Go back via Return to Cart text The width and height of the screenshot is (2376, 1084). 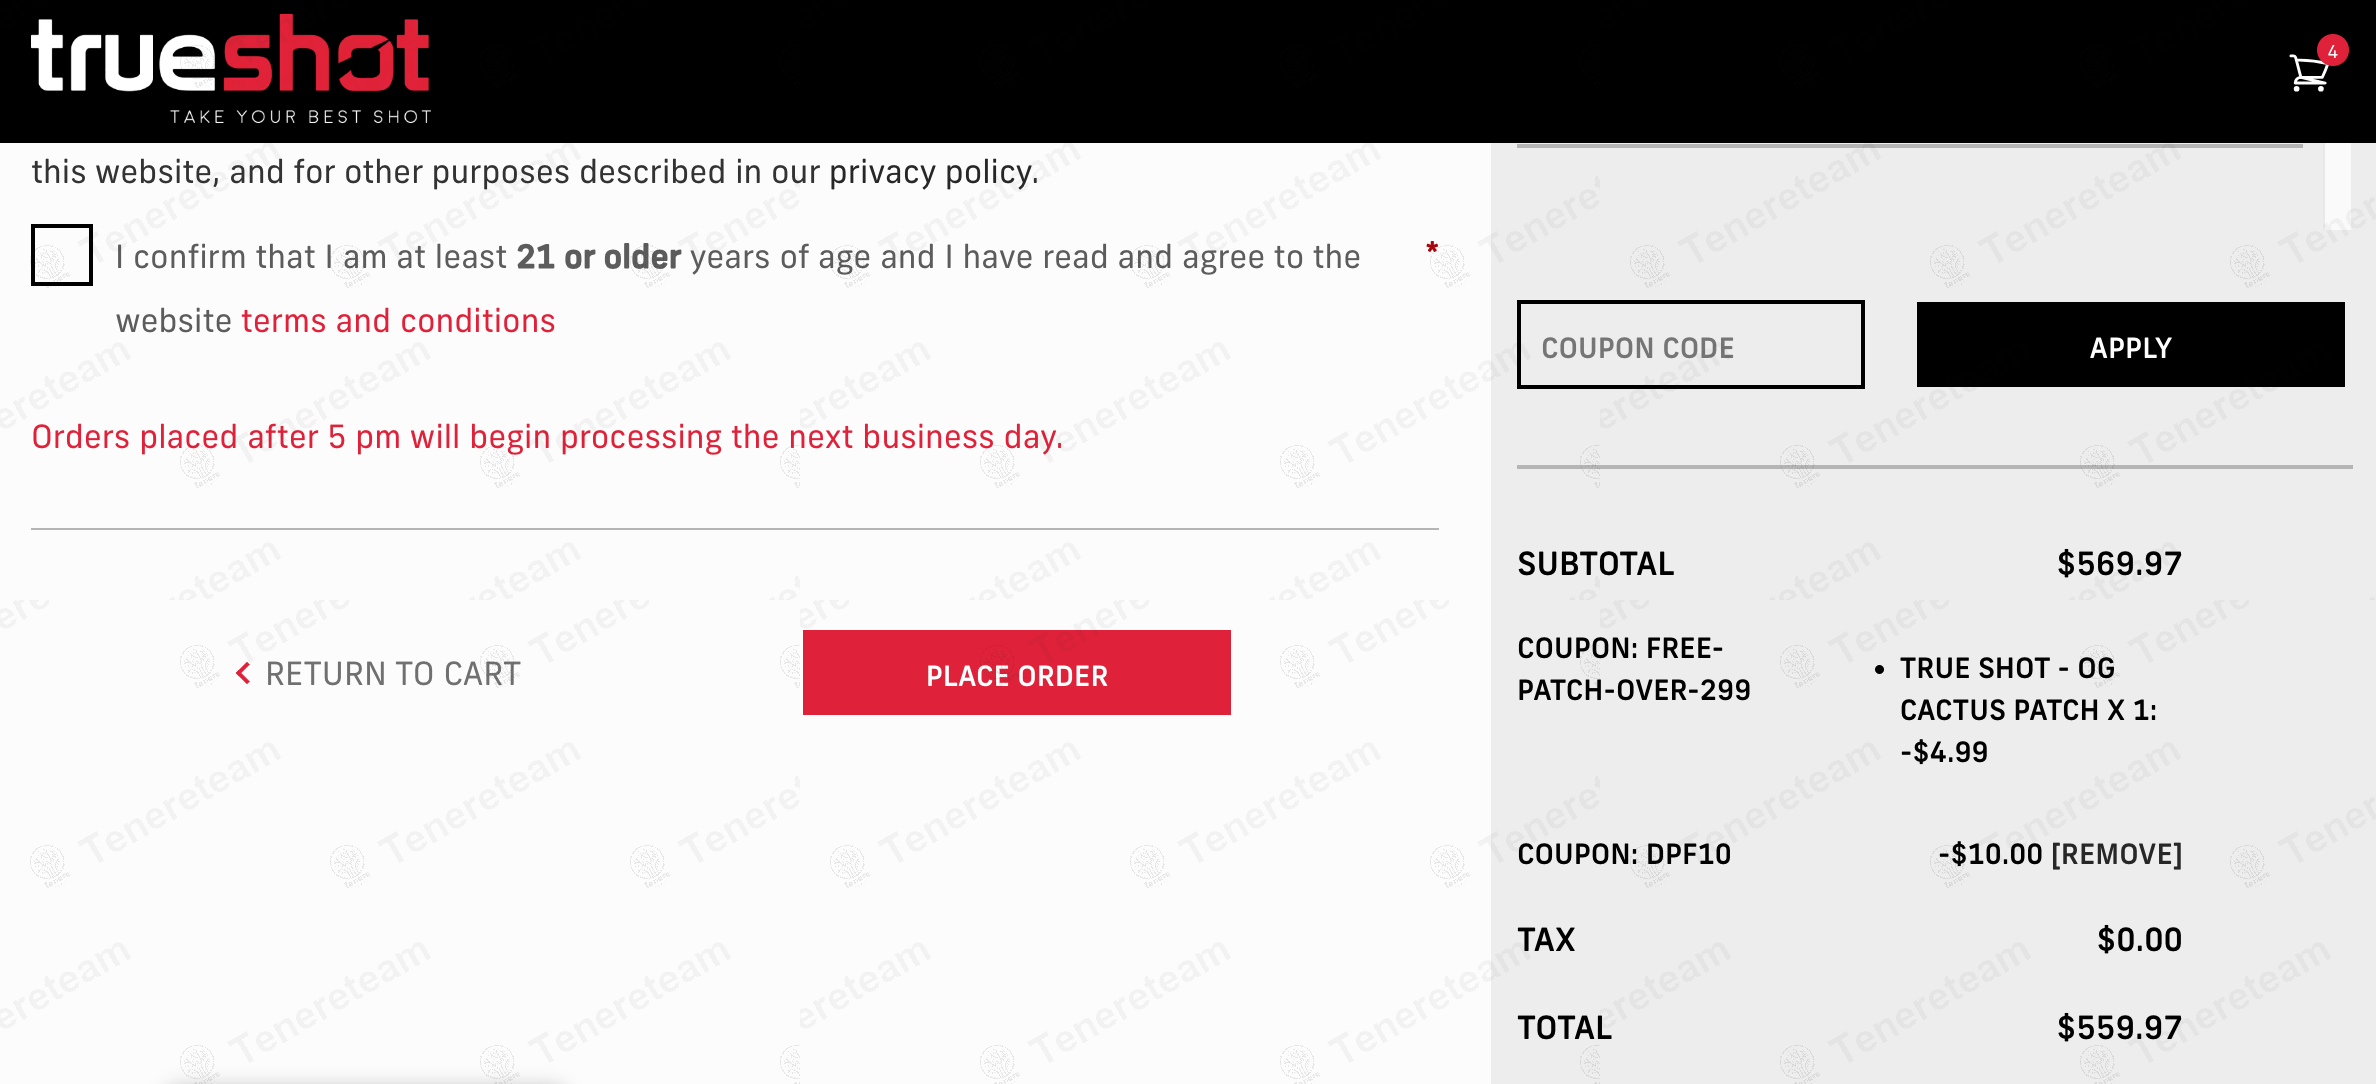click(393, 674)
